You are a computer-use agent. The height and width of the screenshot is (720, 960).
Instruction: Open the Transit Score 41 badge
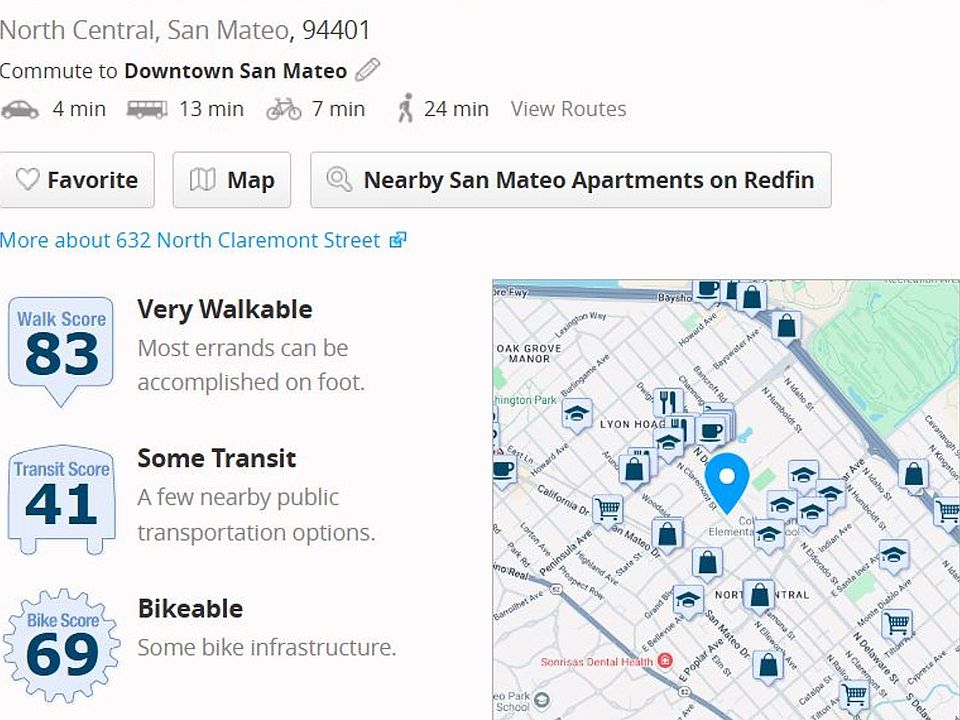[x=61, y=496]
